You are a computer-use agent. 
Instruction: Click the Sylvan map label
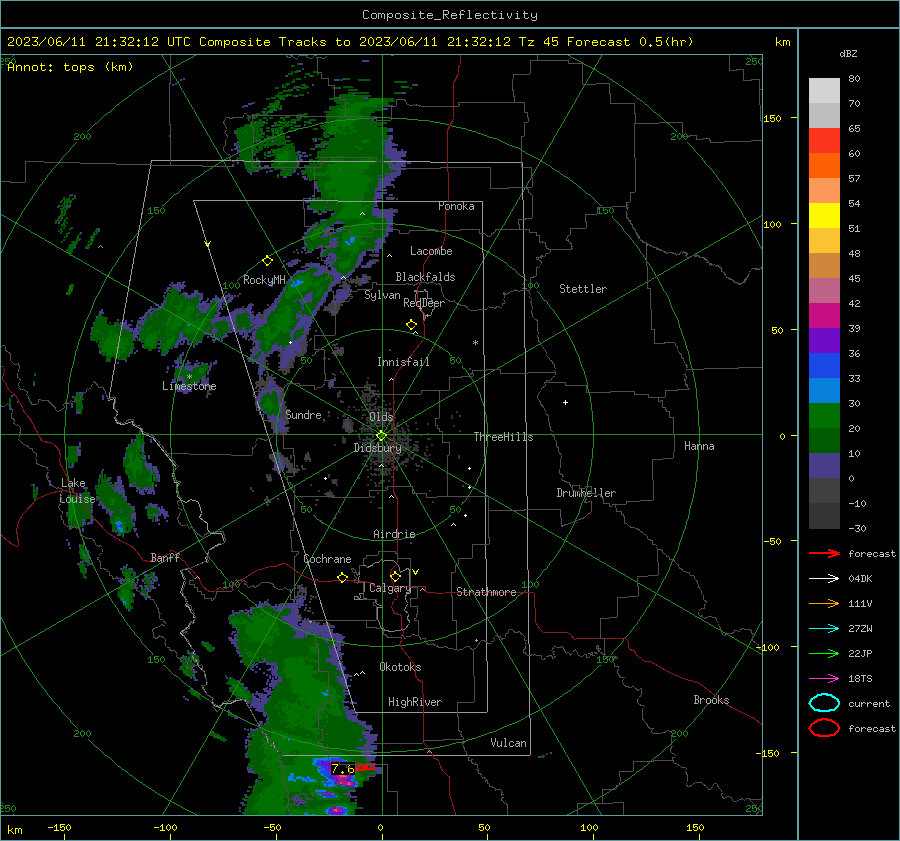click(x=382, y=295)
